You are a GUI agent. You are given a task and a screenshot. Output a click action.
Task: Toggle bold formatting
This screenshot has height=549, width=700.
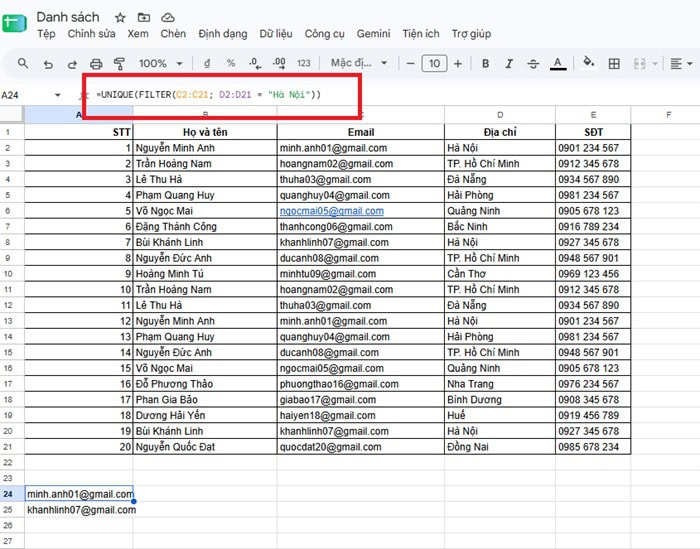485,63
